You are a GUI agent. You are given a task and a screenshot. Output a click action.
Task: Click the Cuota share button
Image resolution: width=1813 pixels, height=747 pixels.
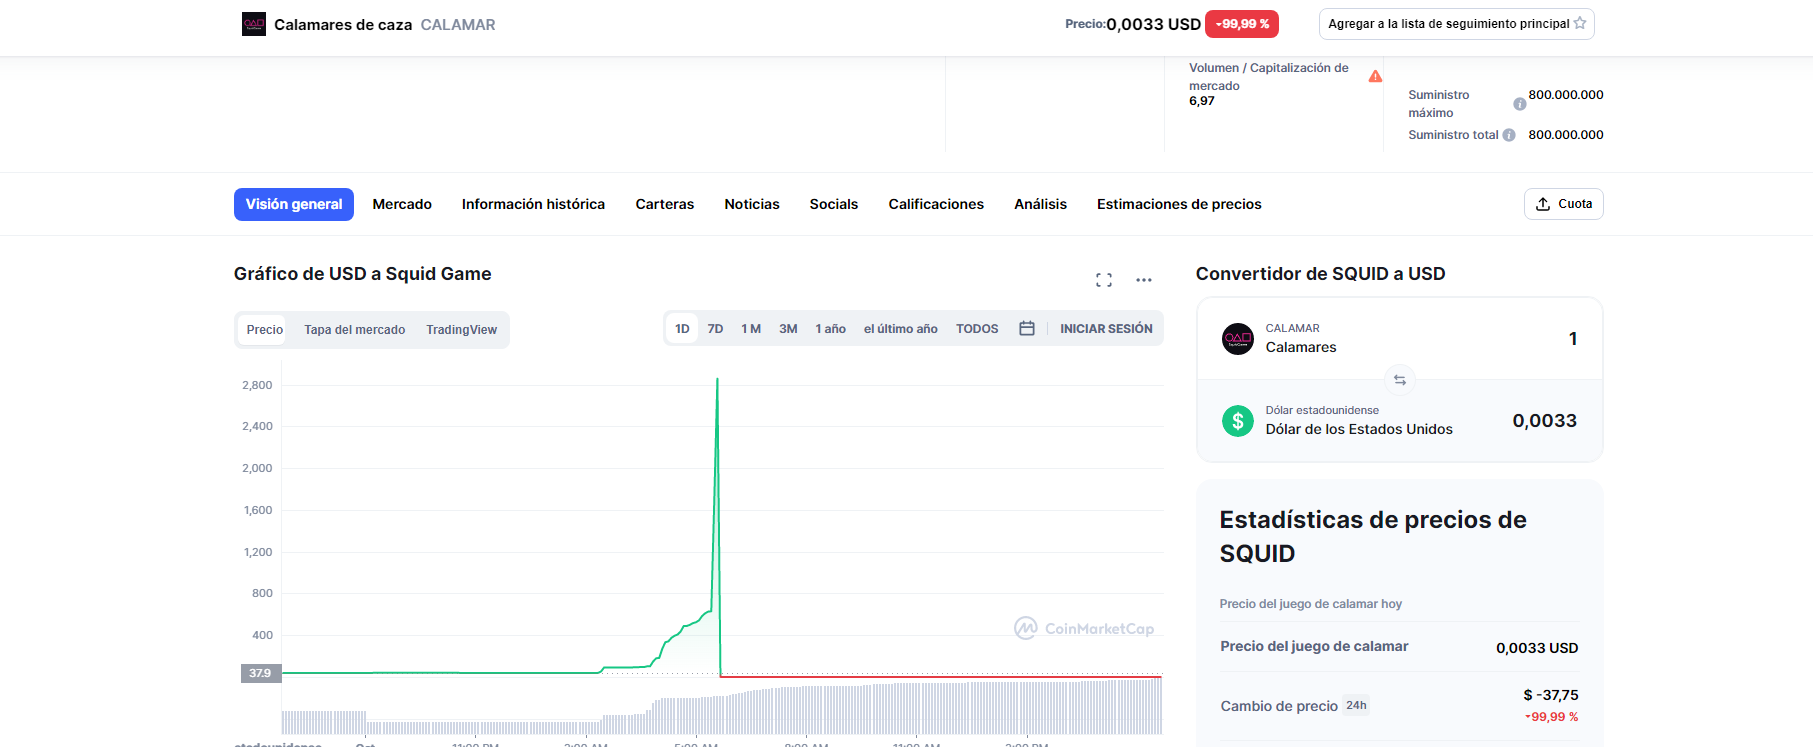(x=1564, y=204)
